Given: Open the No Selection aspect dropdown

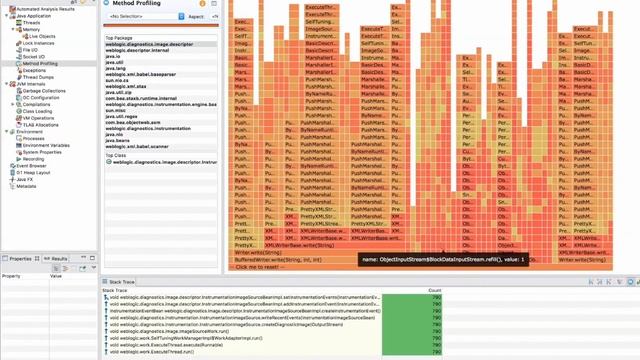Looking at the screenshot, I should click(x=146, y=16).
